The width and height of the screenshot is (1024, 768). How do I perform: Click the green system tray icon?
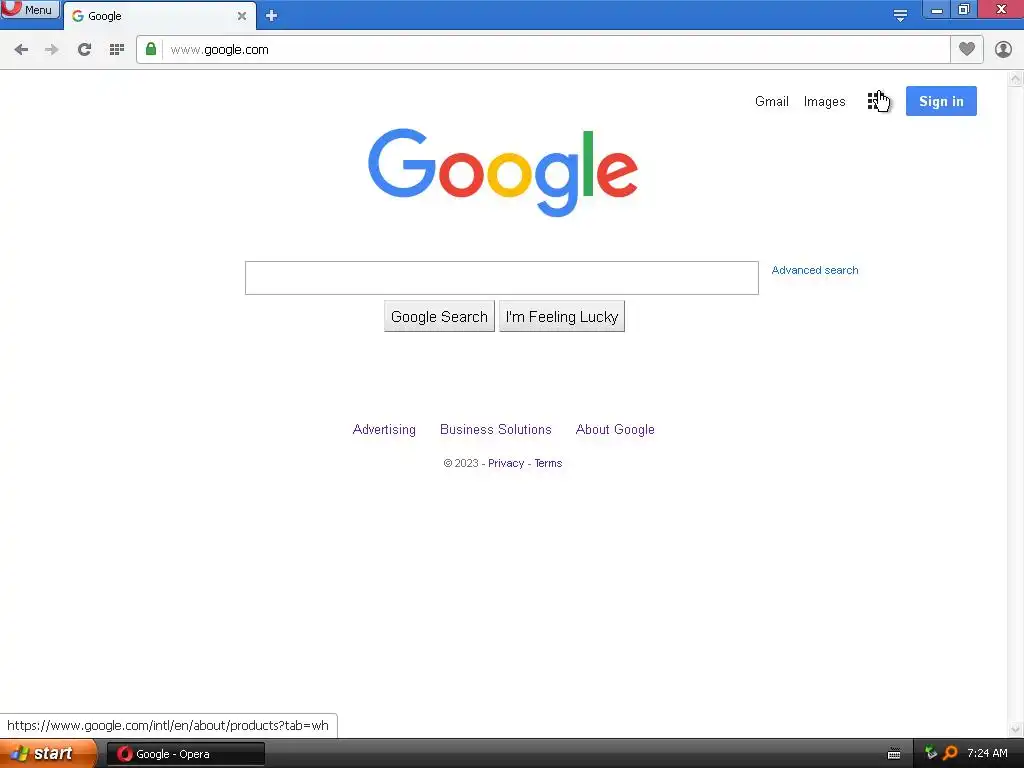click(931, 753)
